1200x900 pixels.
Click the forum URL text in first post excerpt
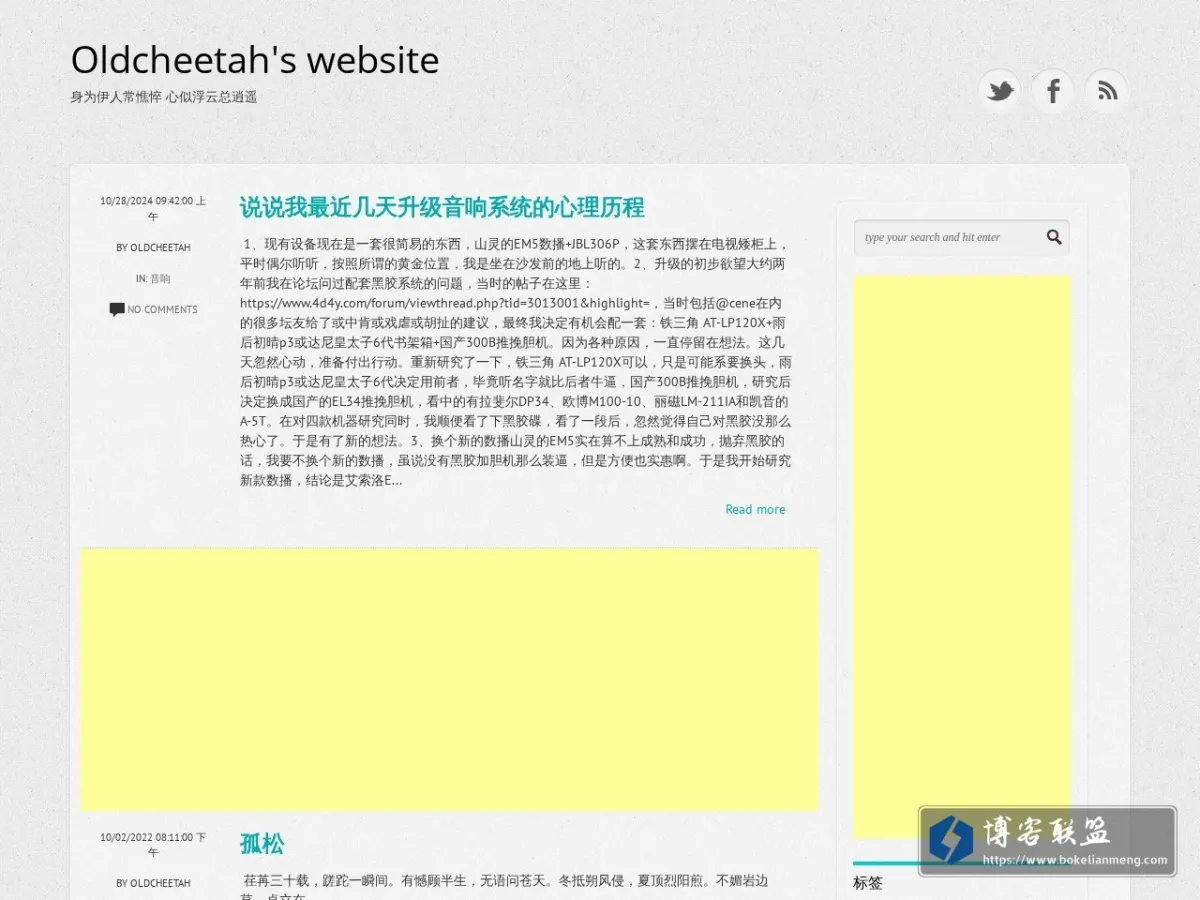coord(444,302)
